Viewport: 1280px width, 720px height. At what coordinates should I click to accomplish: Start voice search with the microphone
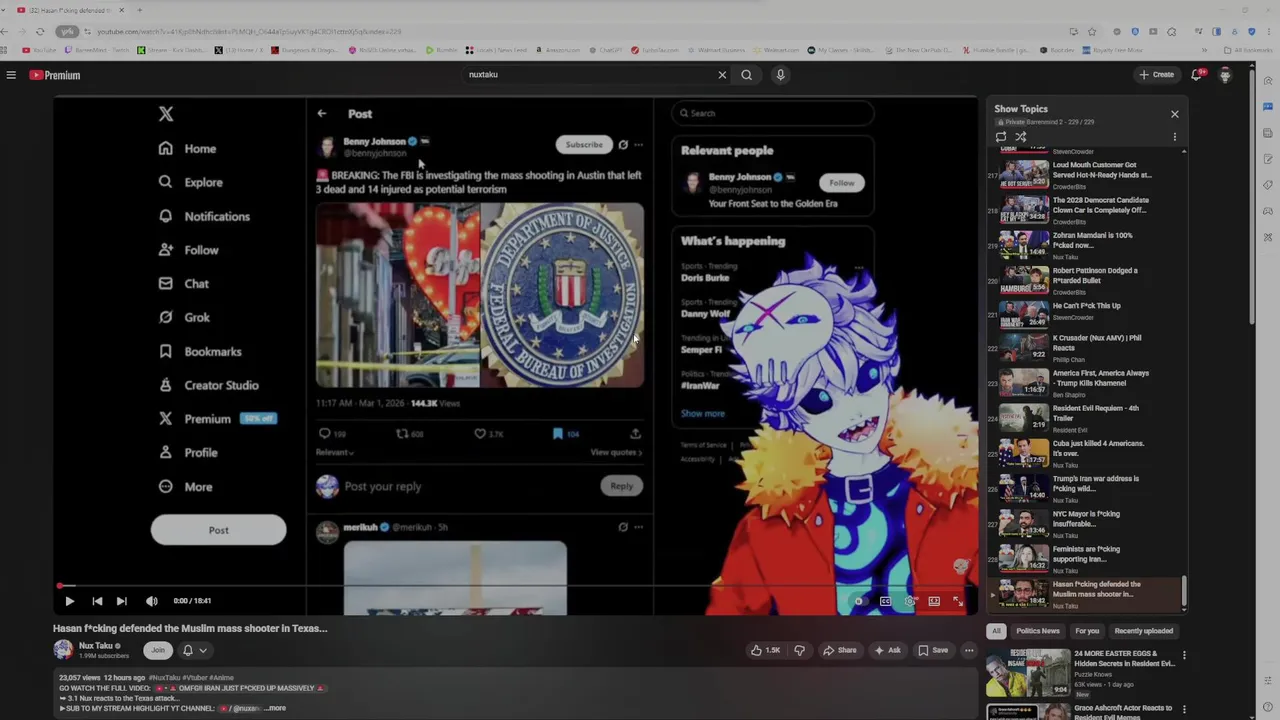780,75
